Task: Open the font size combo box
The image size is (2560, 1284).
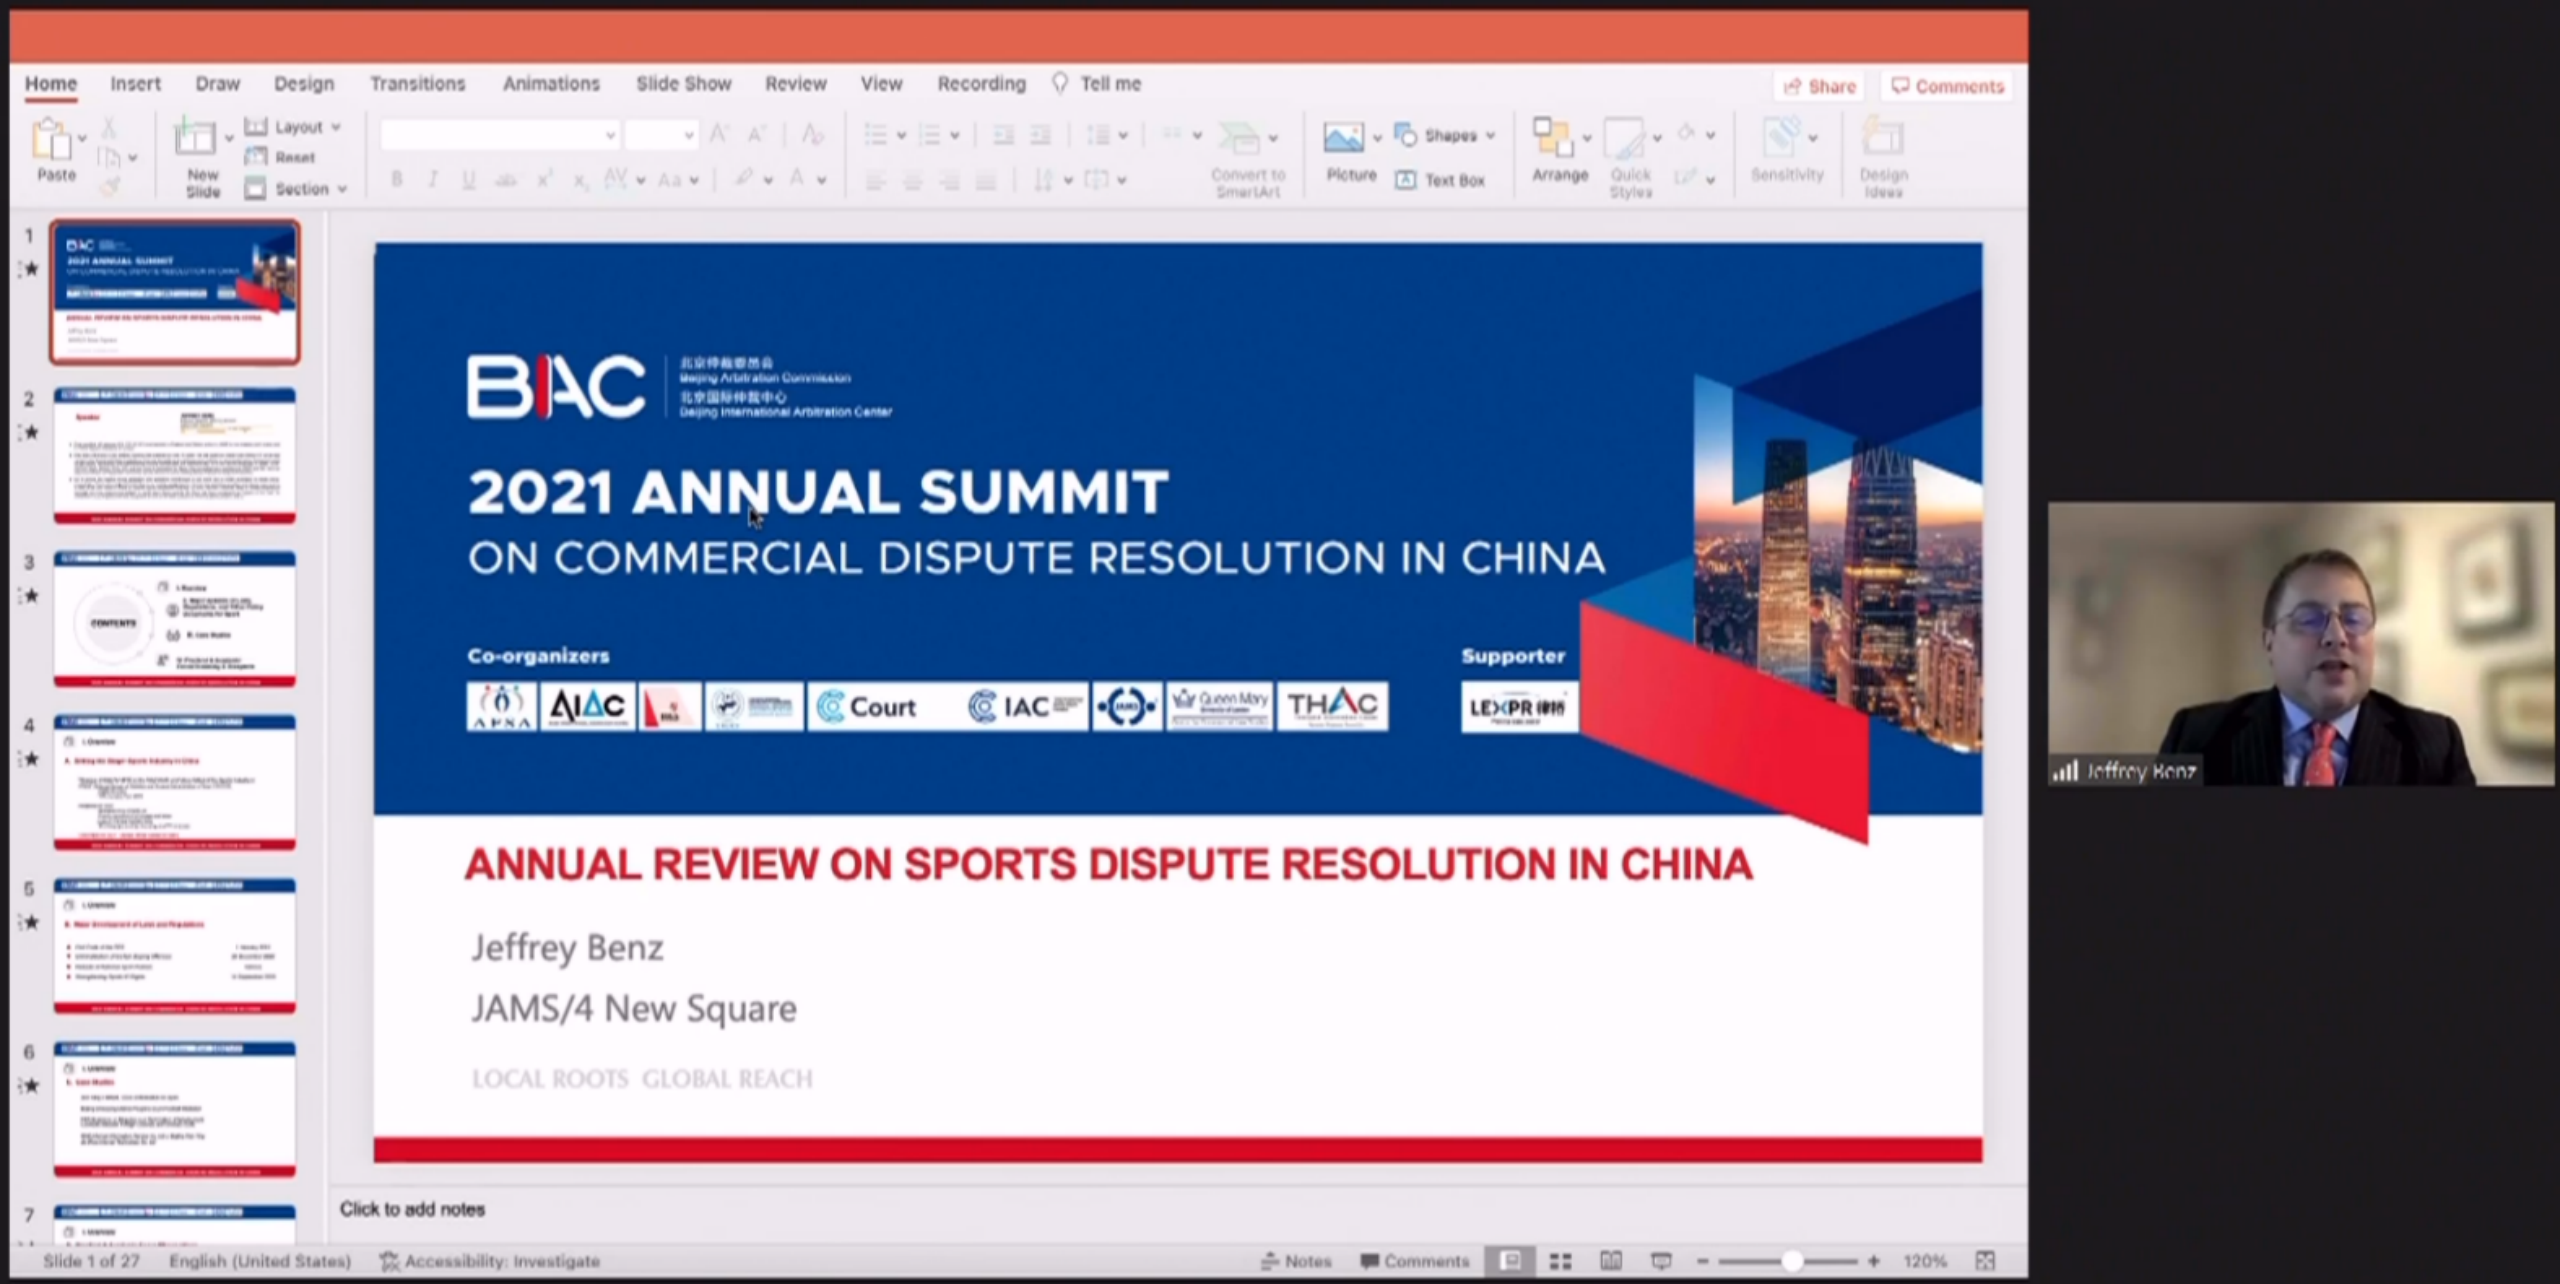Action: (x=661, y=135)
